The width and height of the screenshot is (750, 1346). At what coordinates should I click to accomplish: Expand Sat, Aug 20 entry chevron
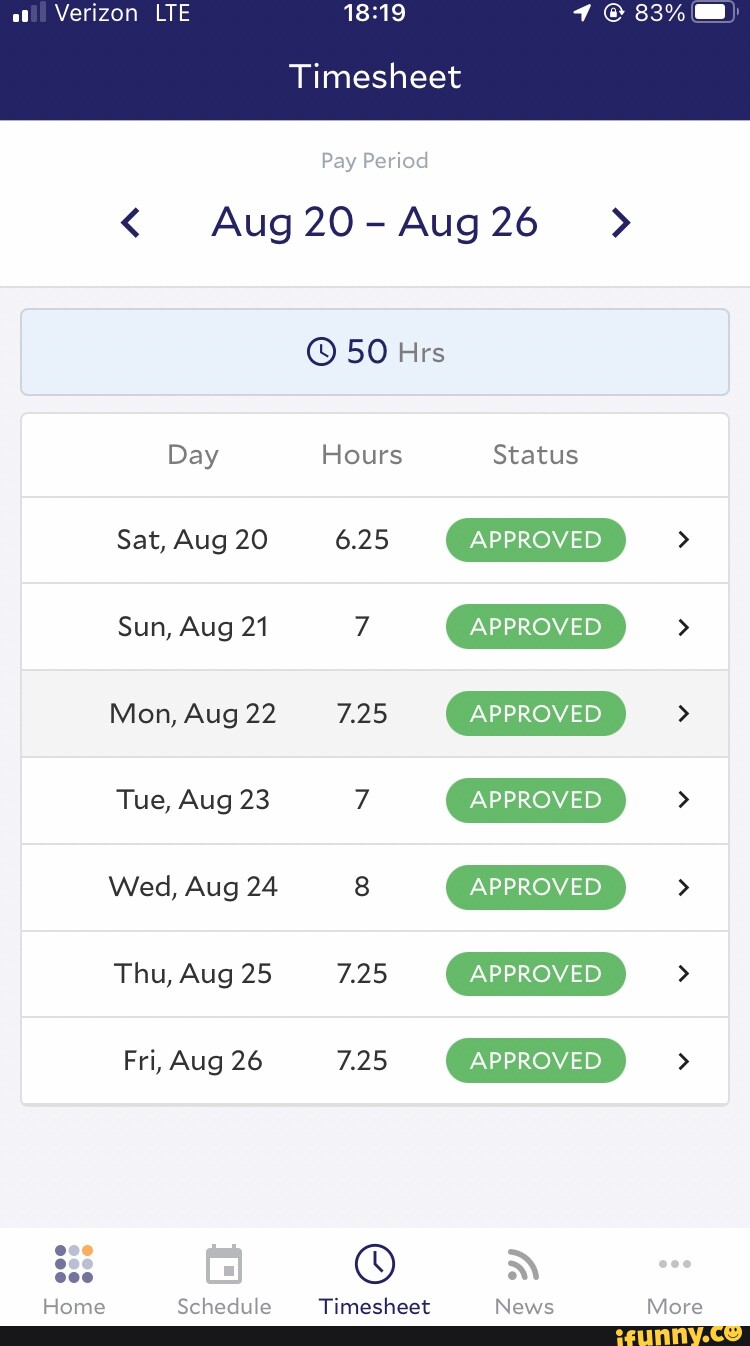pos(684,540)
